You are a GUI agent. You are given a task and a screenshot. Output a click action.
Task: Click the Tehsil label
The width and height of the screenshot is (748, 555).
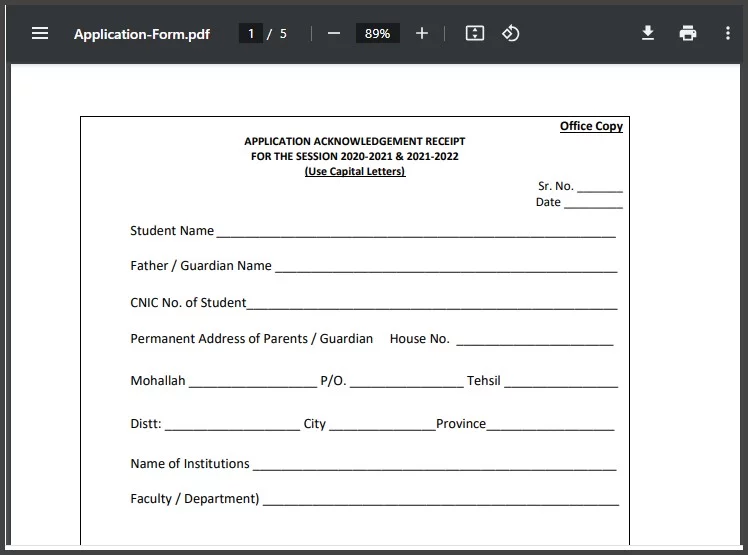click(484, 381)
